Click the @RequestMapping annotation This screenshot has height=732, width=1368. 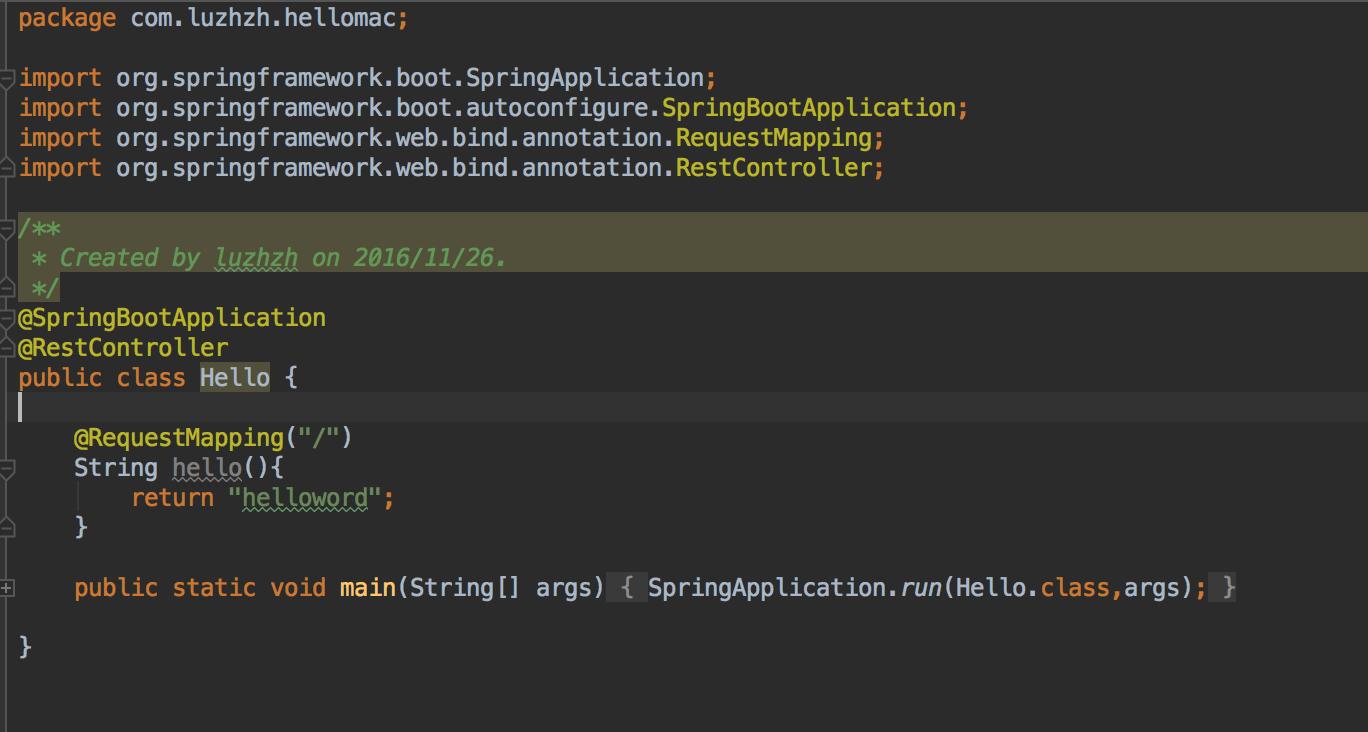pos(179,438)
